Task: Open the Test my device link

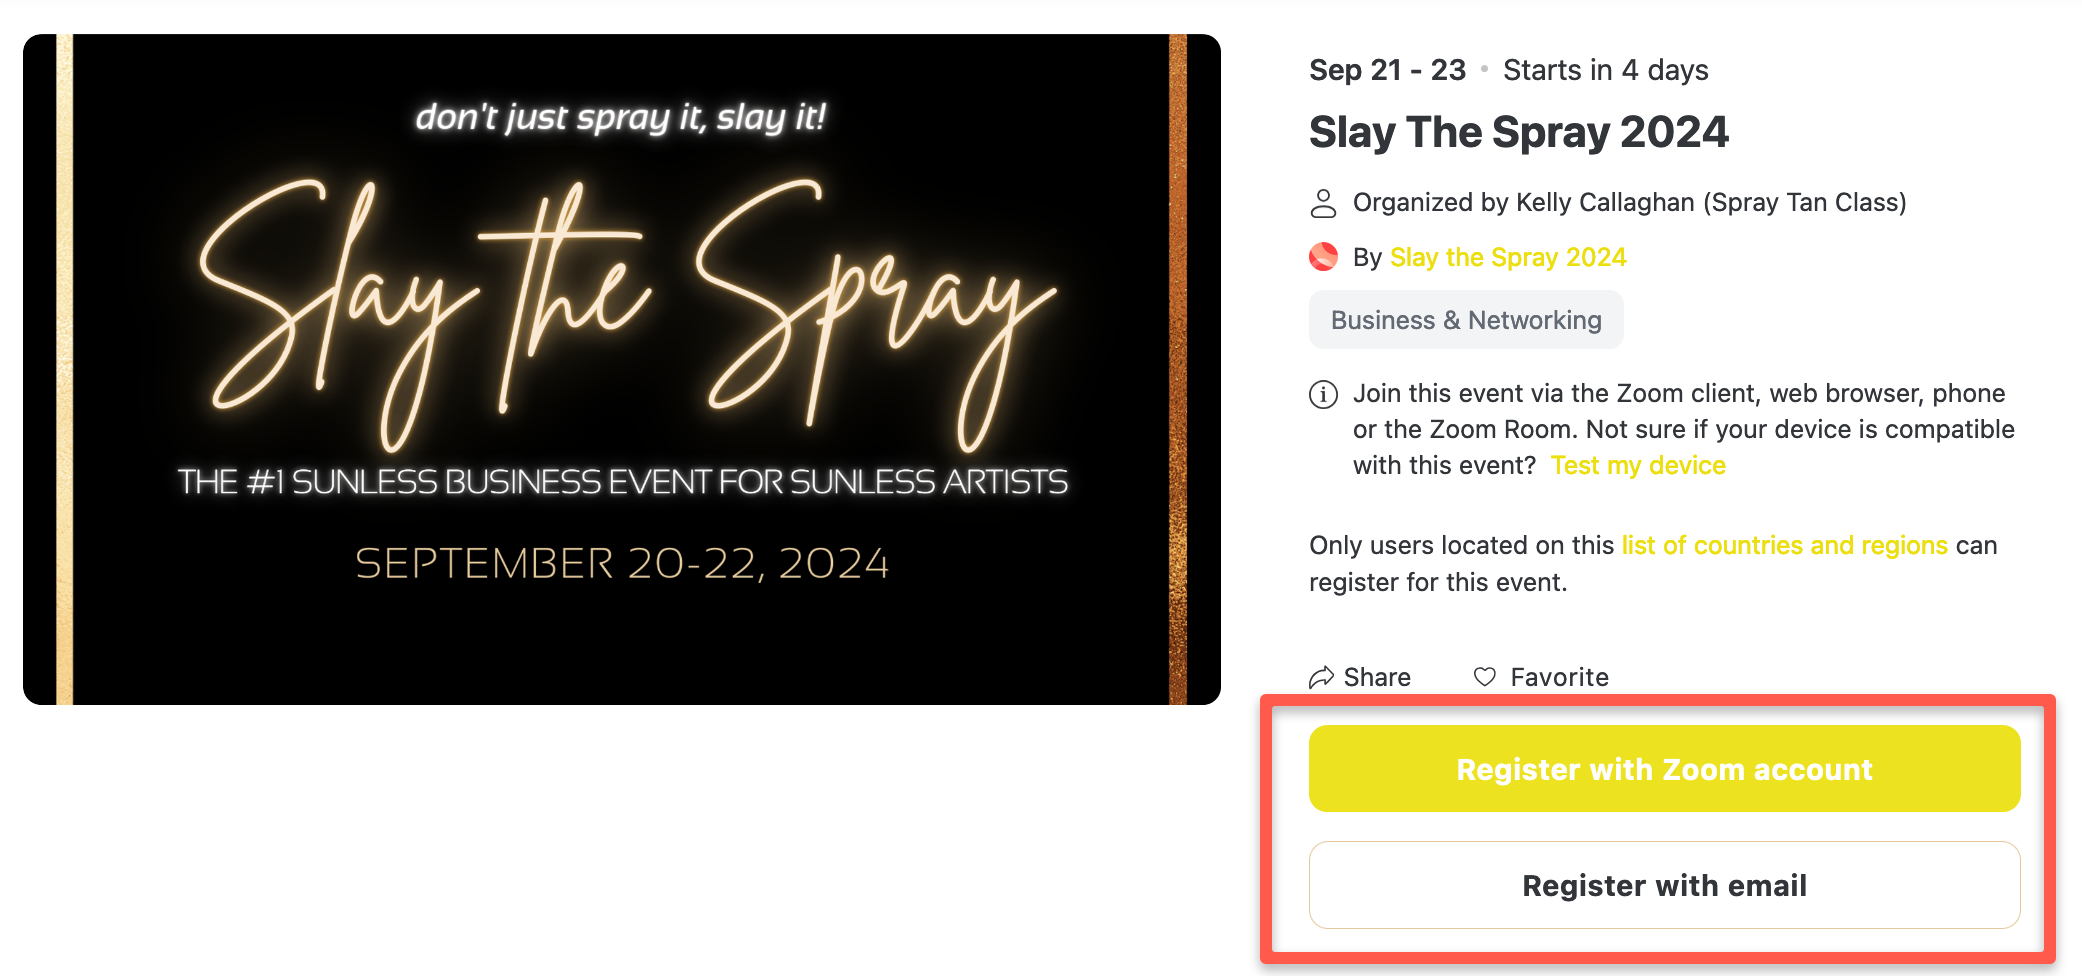Action: tap(1638, 465)
